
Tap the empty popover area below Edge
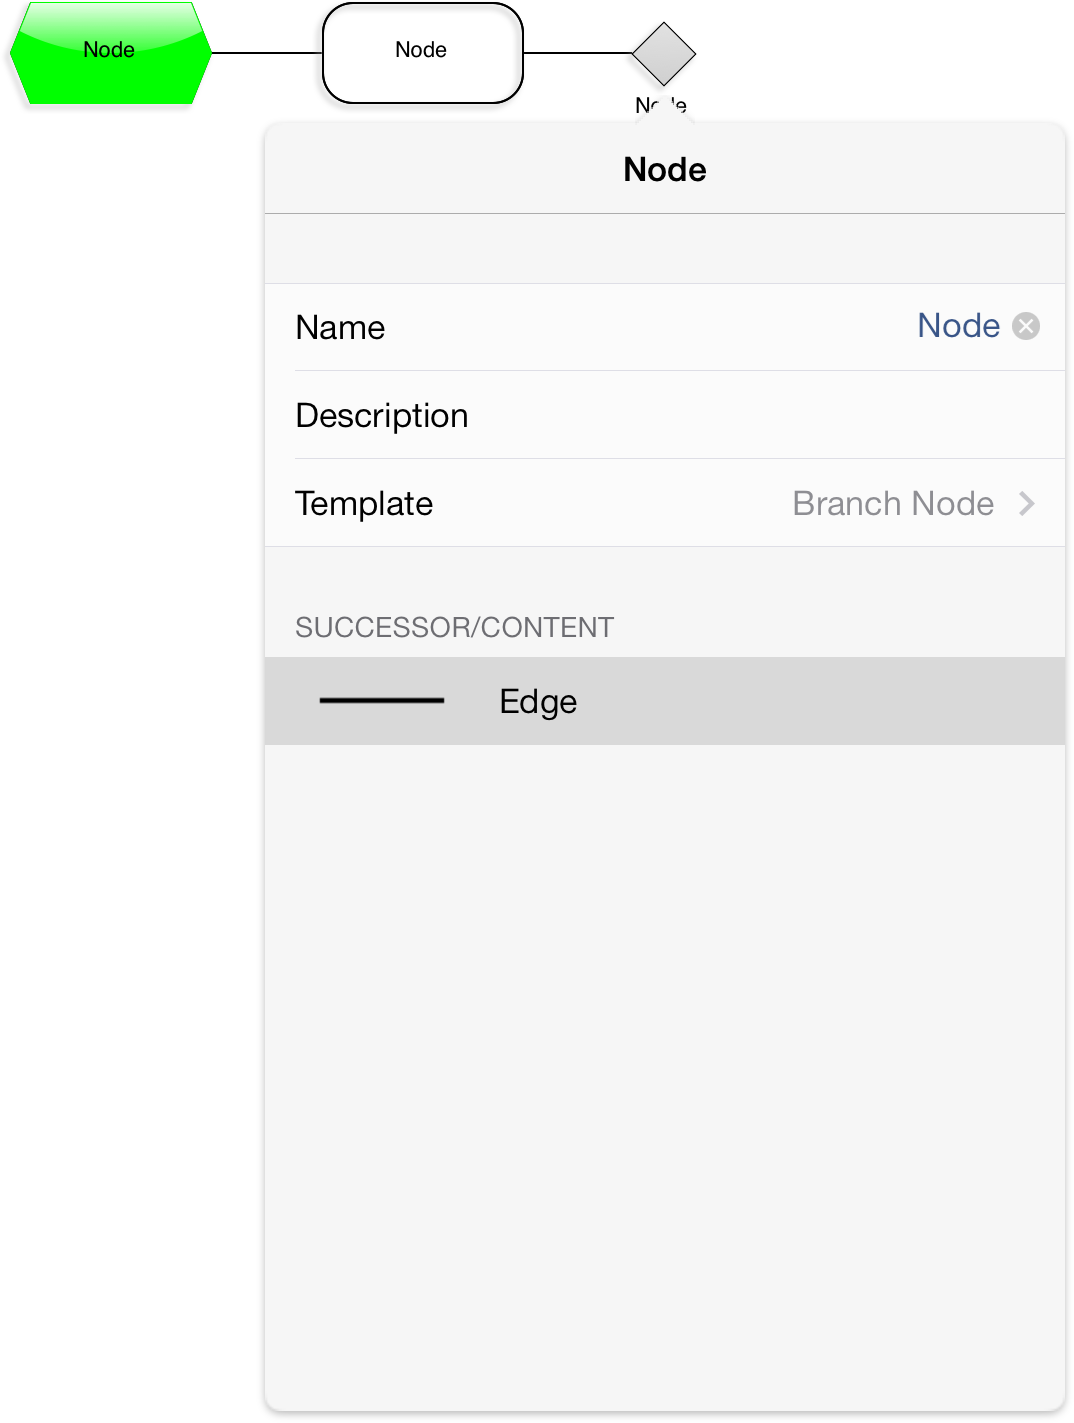coord(665,1075)
